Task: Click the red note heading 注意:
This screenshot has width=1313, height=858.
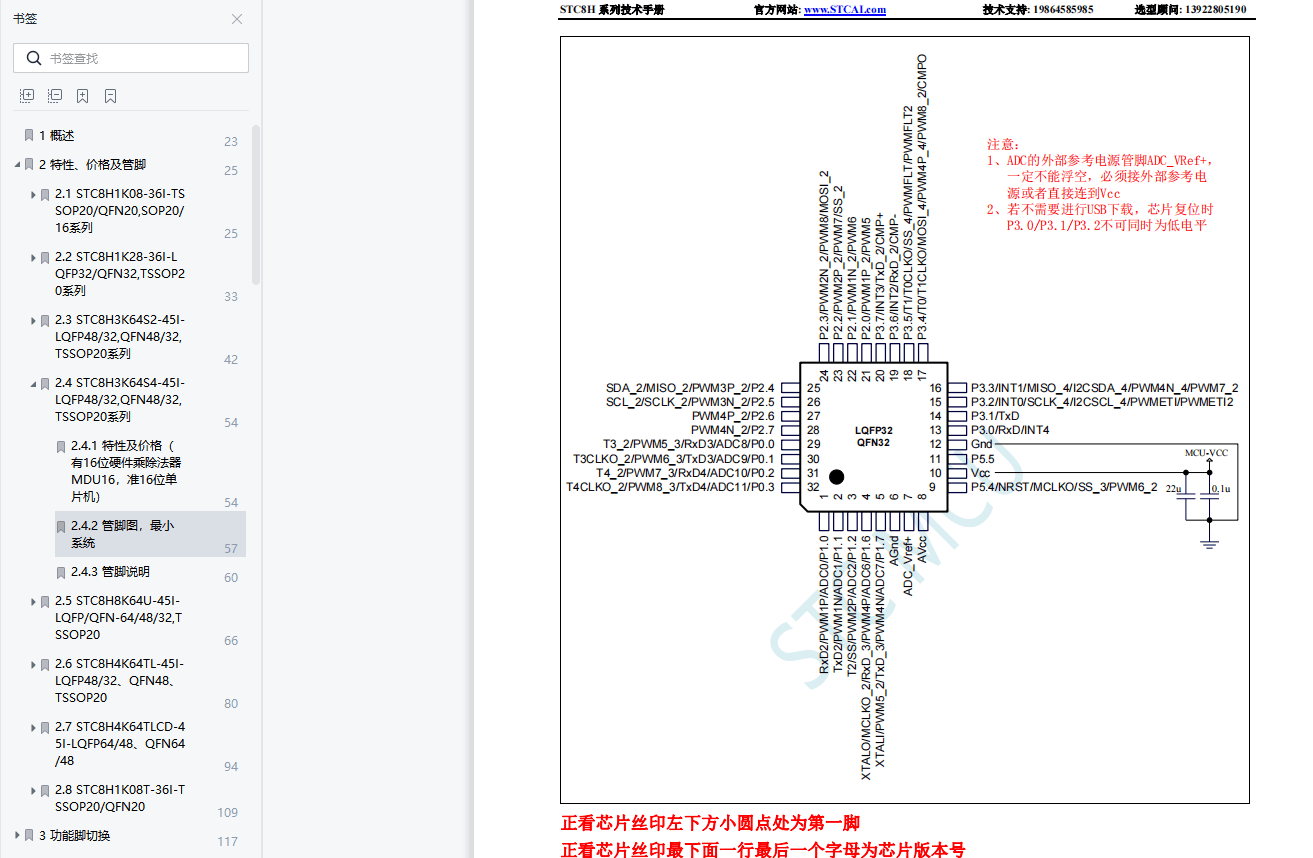Action: (x=1003, y=145)
